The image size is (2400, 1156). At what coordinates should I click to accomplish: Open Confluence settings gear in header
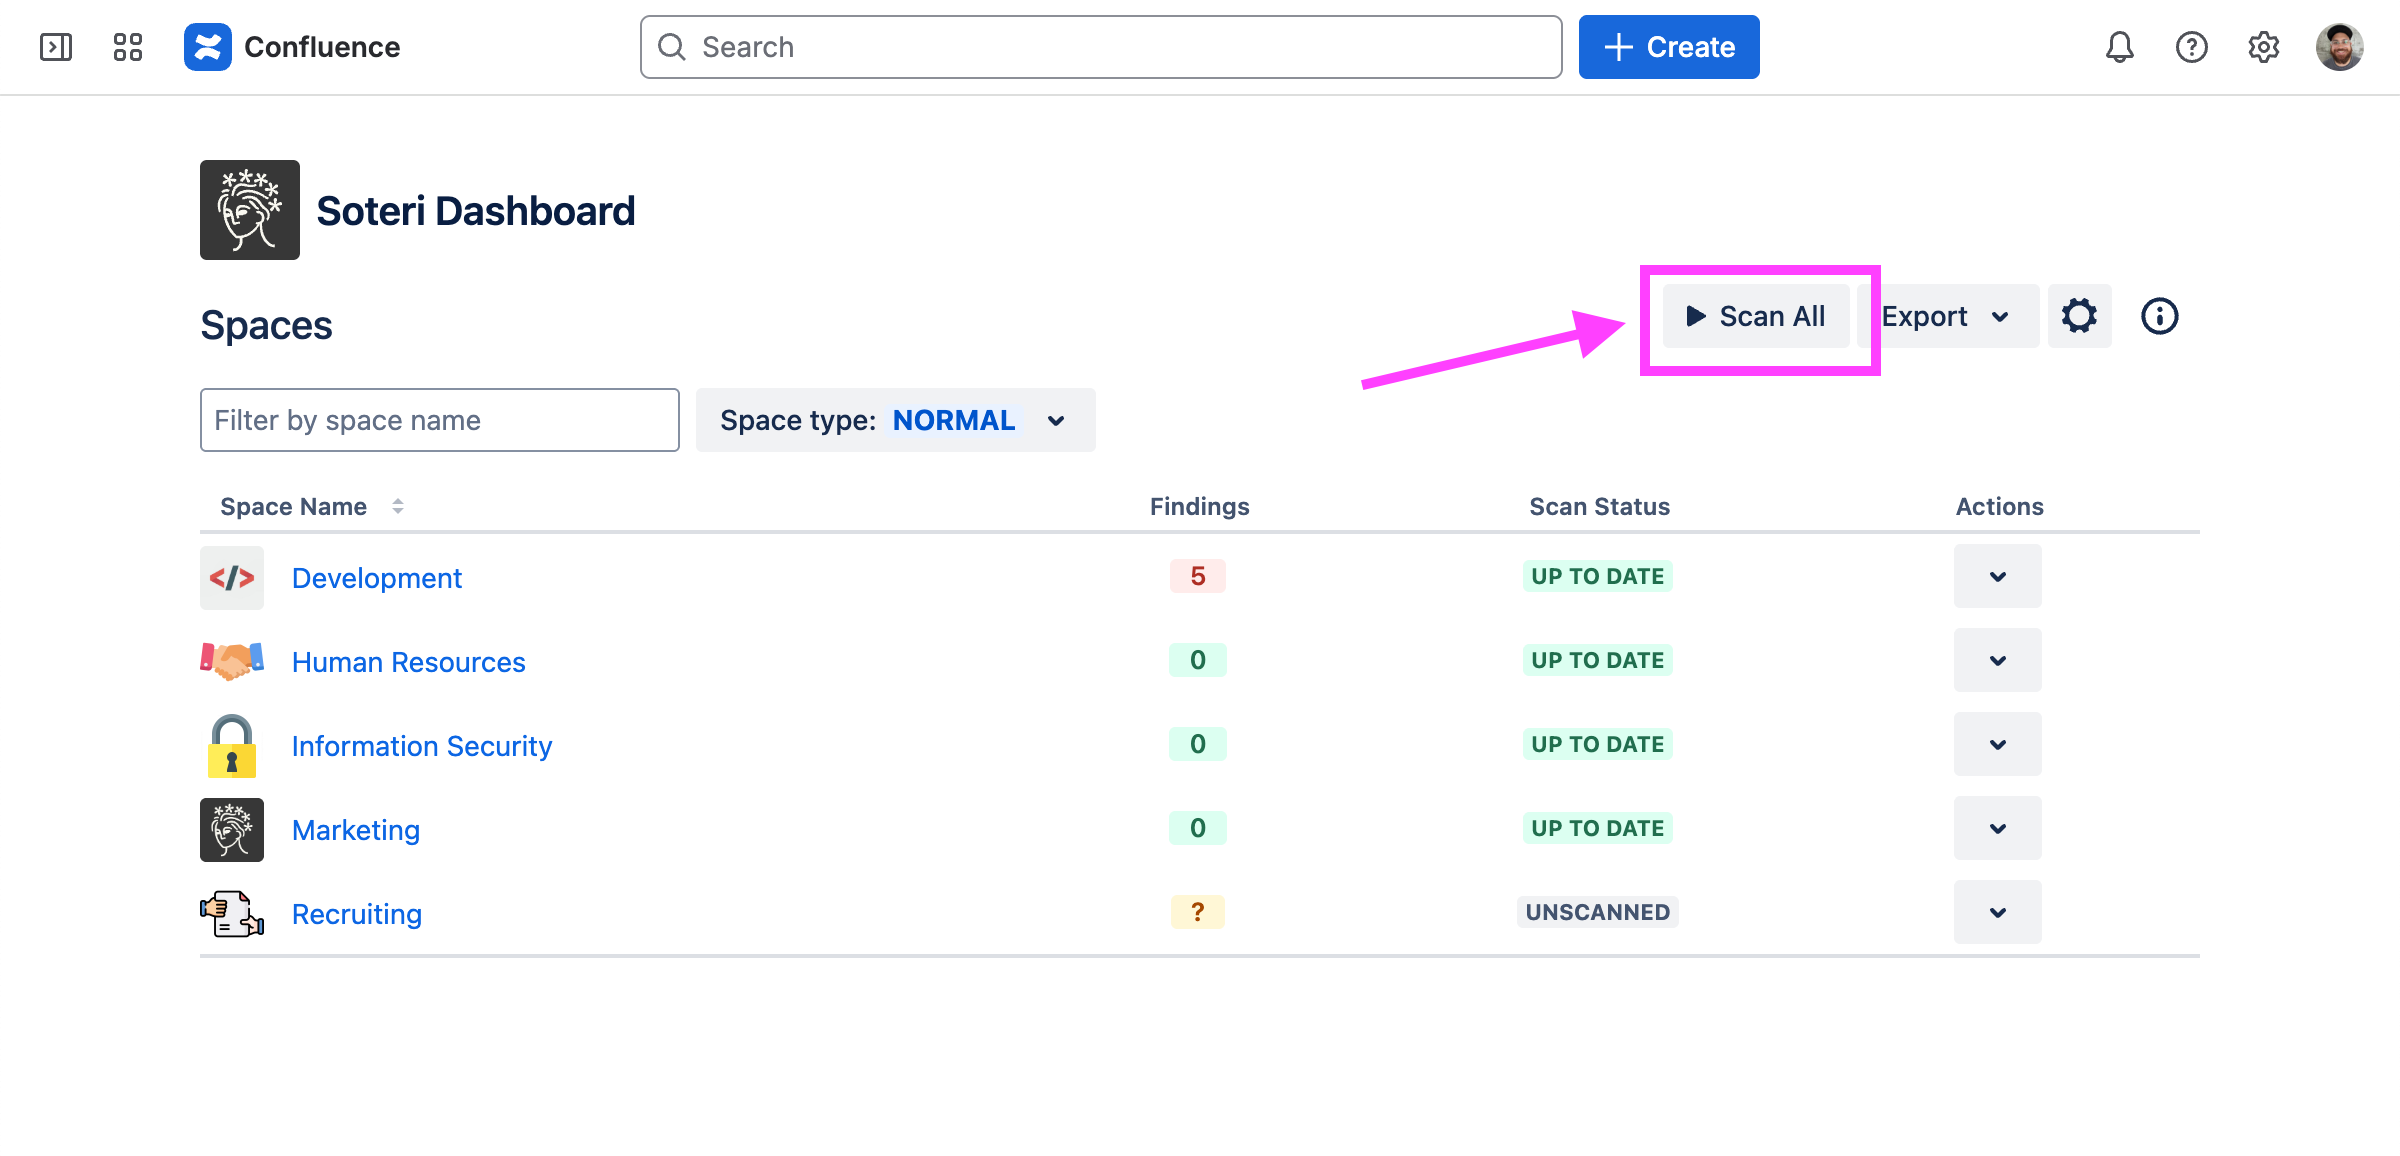(2263, 47)
